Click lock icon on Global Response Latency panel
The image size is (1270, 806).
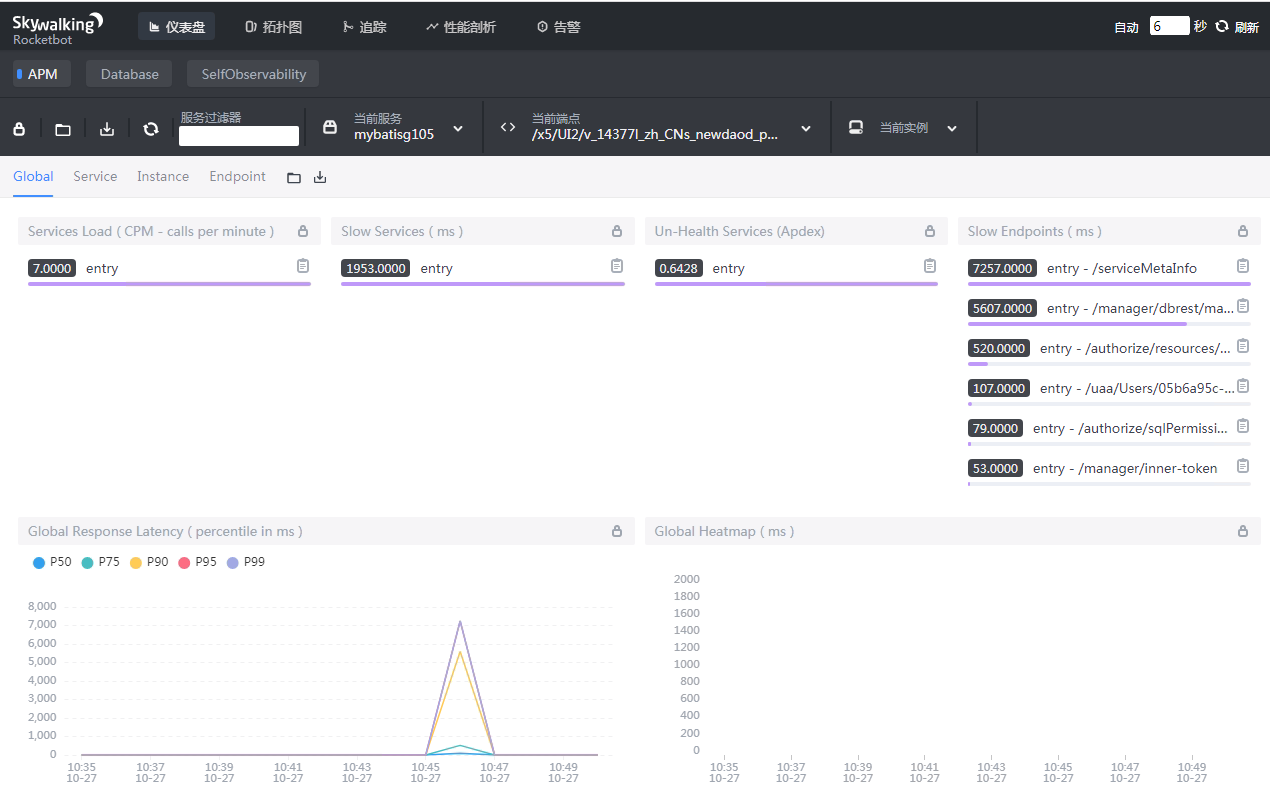click(x=617, y=531)
